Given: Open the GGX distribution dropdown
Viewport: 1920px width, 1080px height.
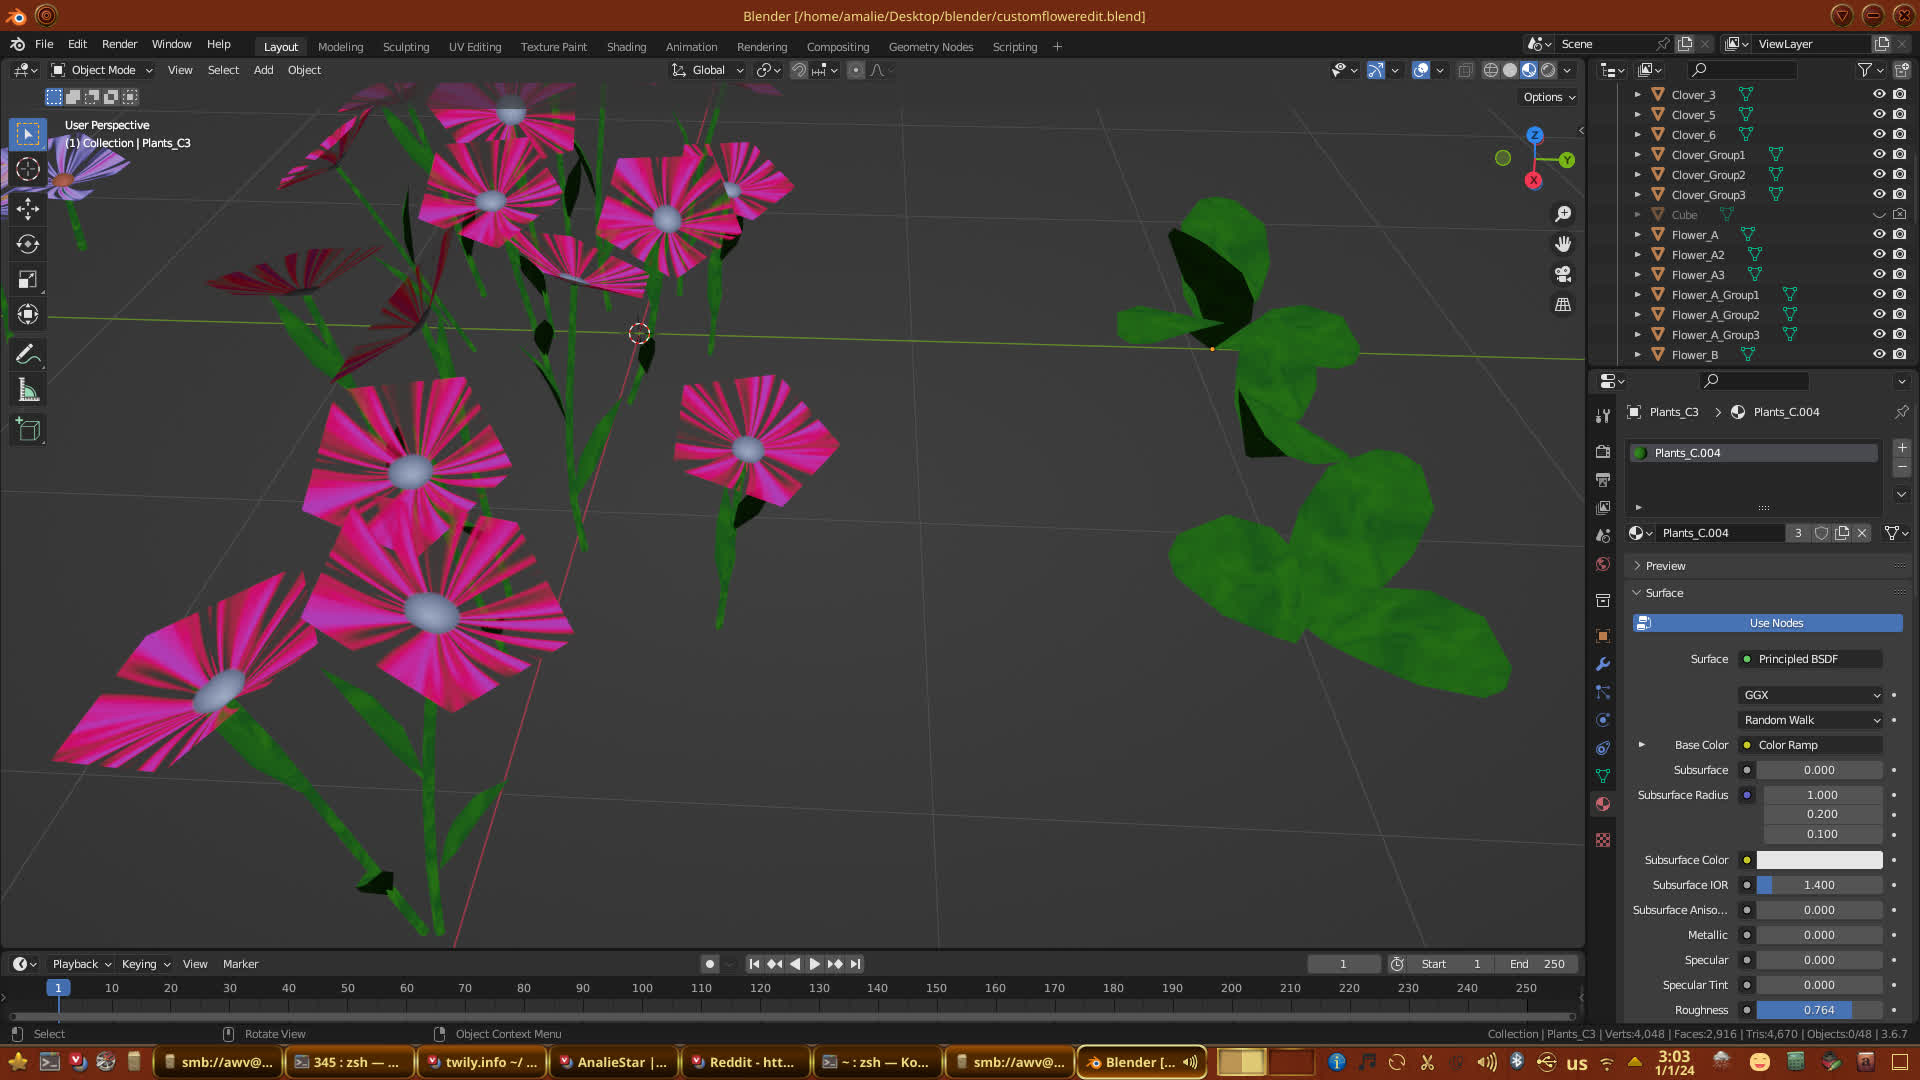Looking at the screenshot, I should pos(1811,695).
